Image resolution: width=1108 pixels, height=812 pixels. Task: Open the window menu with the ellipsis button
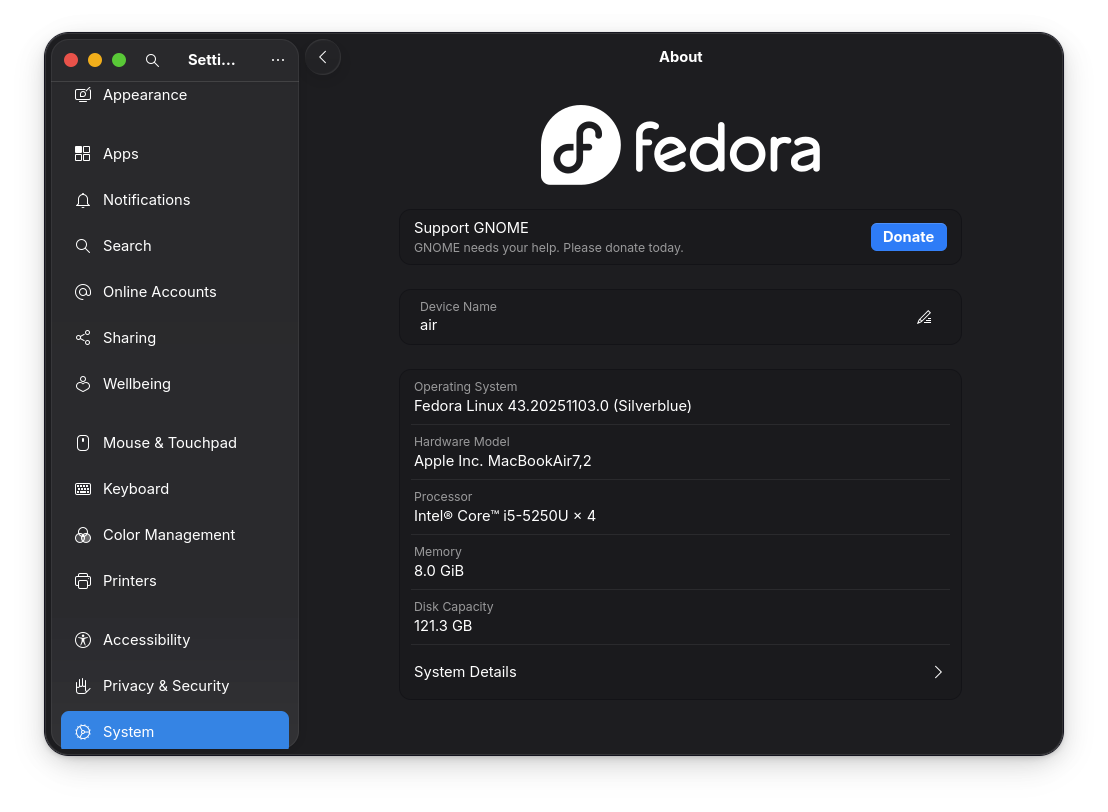tap(277, 60)
